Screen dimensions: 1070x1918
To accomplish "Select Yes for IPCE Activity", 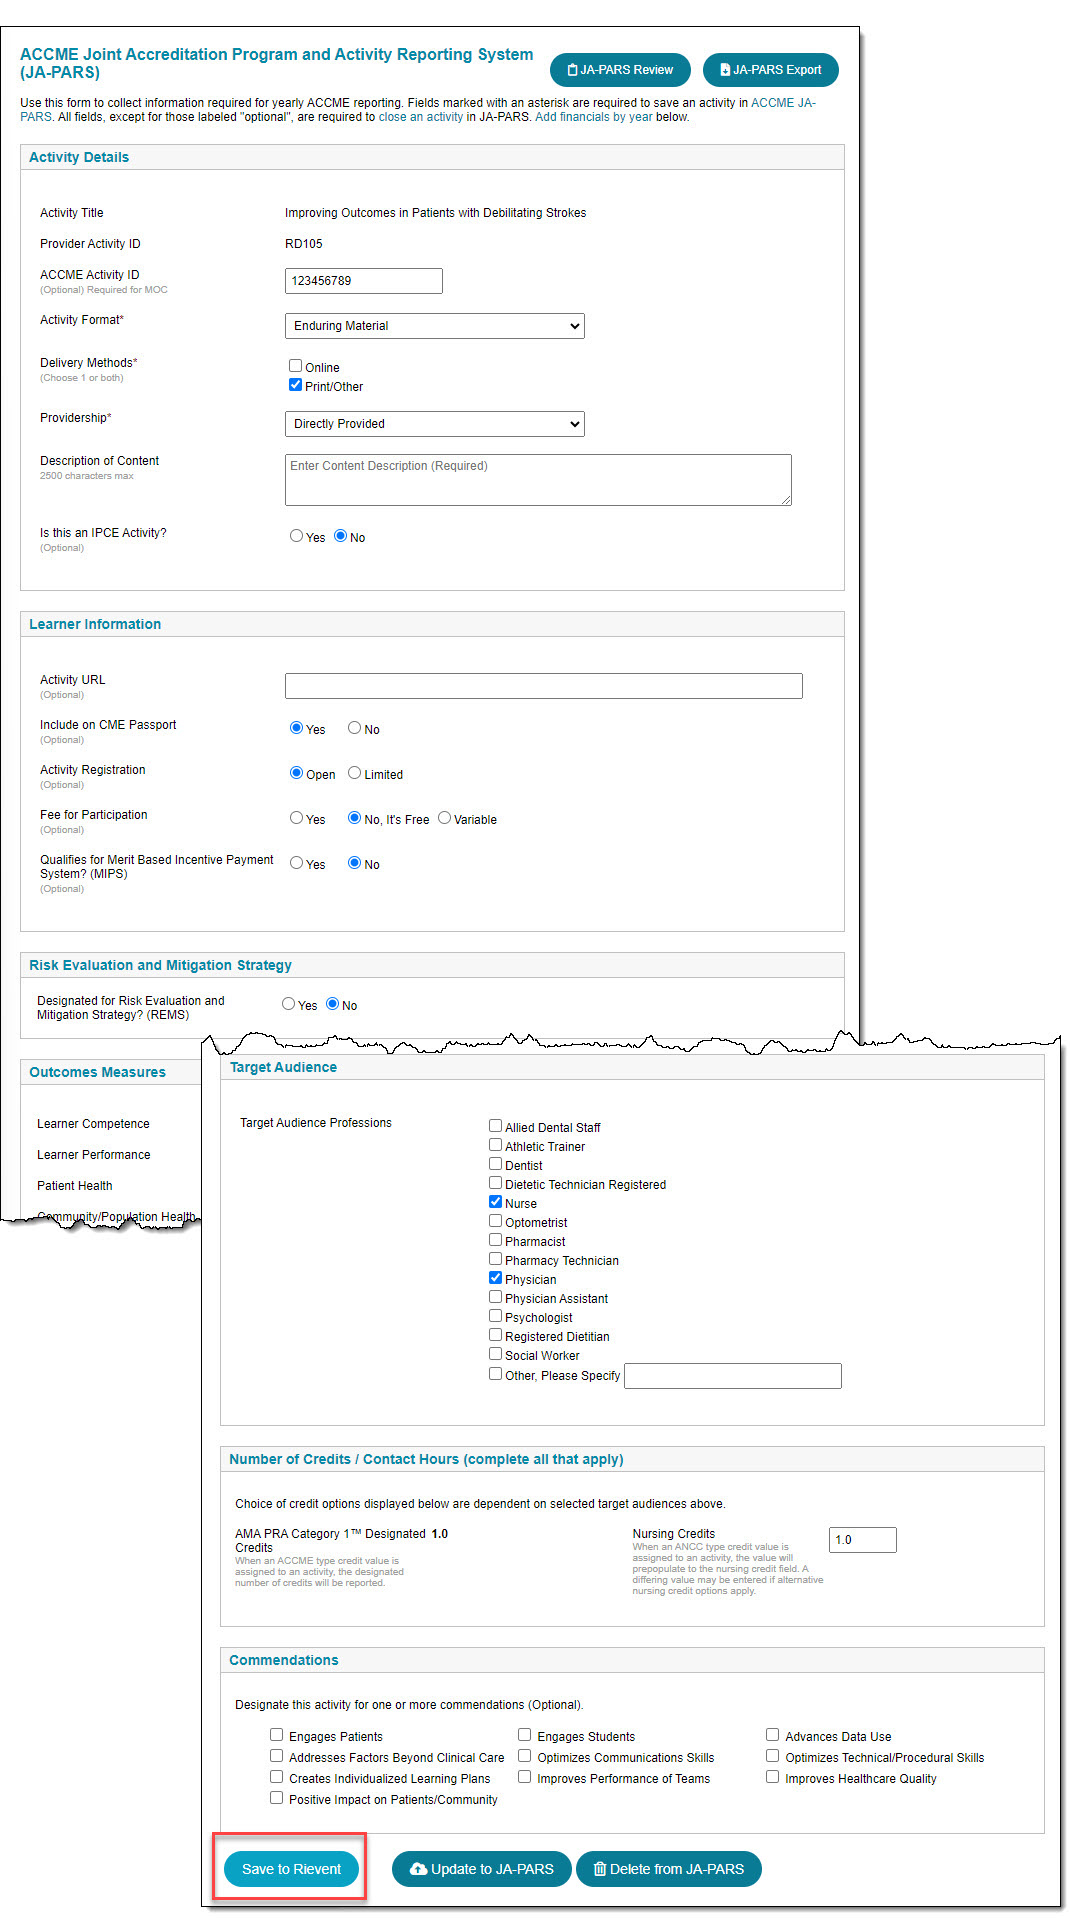I will coord(296,536).
